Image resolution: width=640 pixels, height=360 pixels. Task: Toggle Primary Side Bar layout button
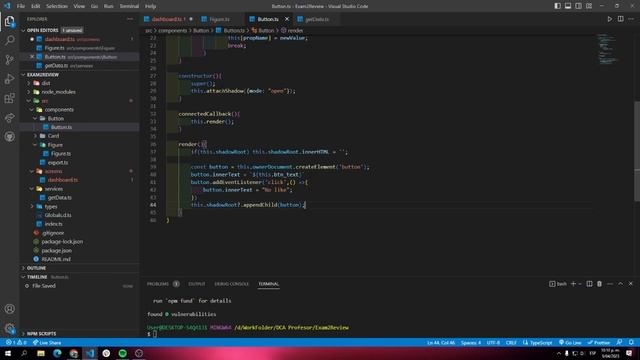pos(558,6)
